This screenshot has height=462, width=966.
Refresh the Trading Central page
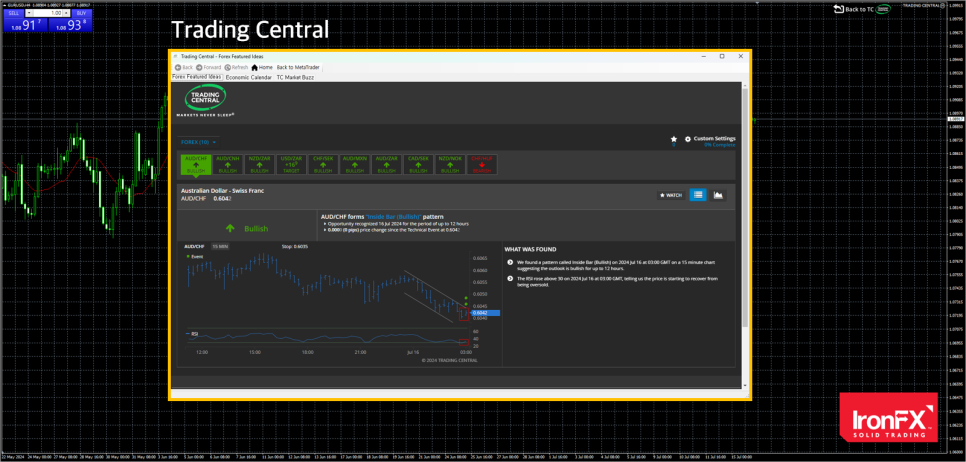[x=237, y=67]
